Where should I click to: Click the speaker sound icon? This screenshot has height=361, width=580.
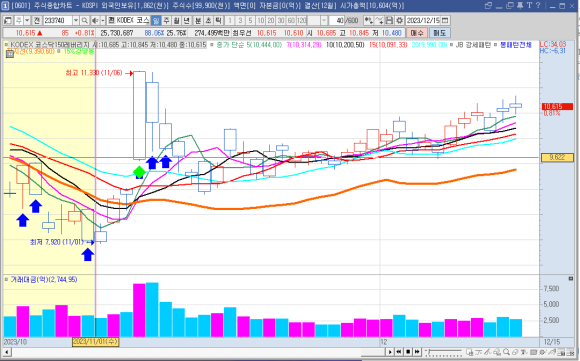click(x=95, y=20)
